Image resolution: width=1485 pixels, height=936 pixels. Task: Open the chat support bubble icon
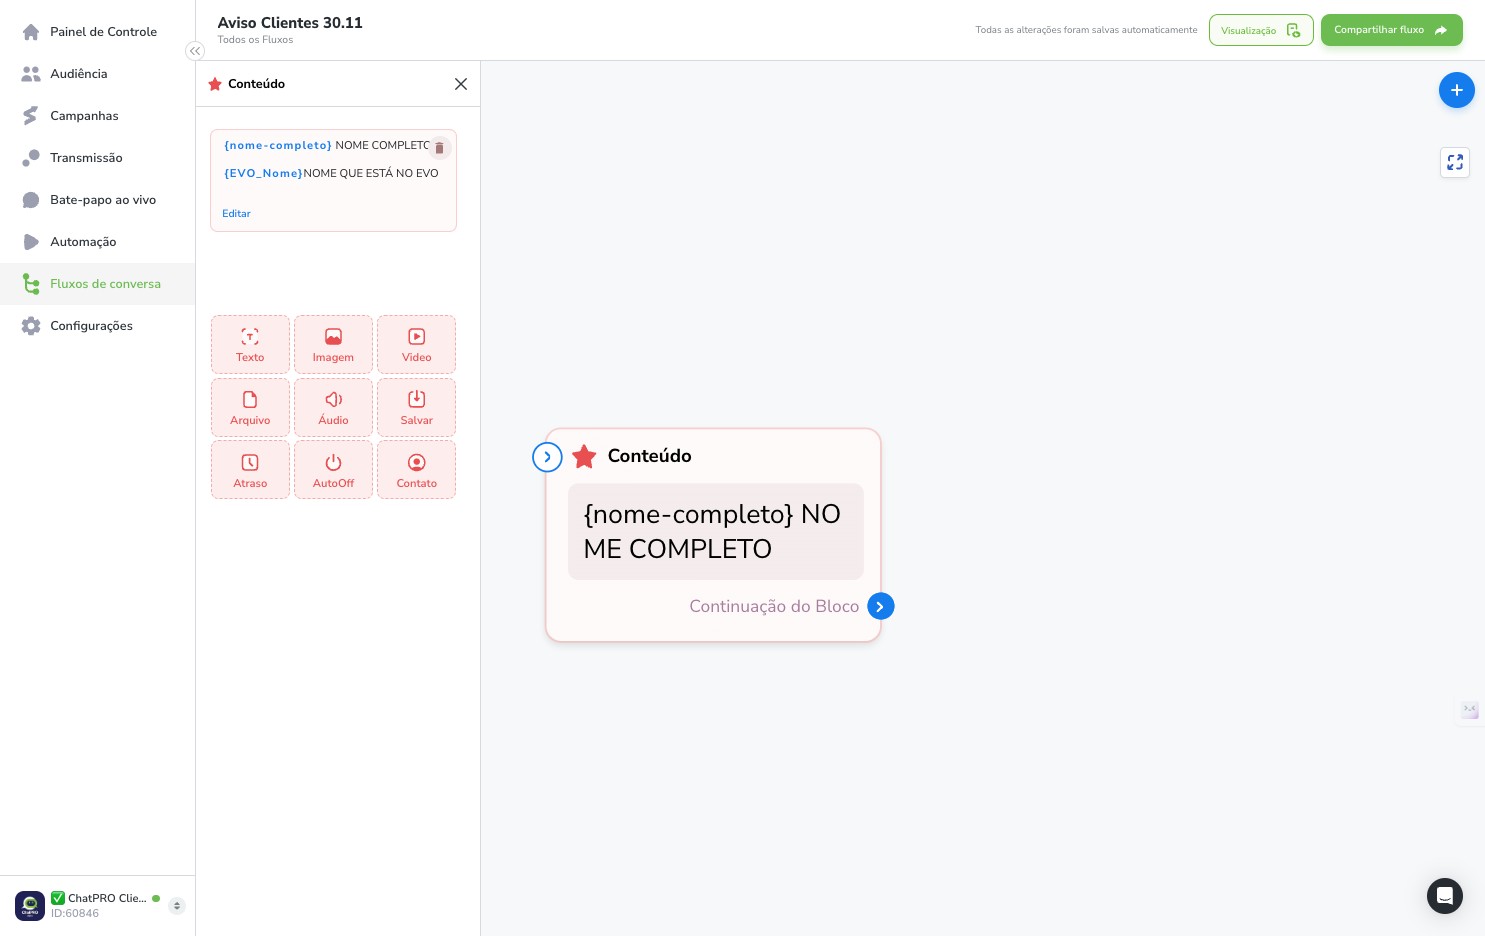[1444, 896]
